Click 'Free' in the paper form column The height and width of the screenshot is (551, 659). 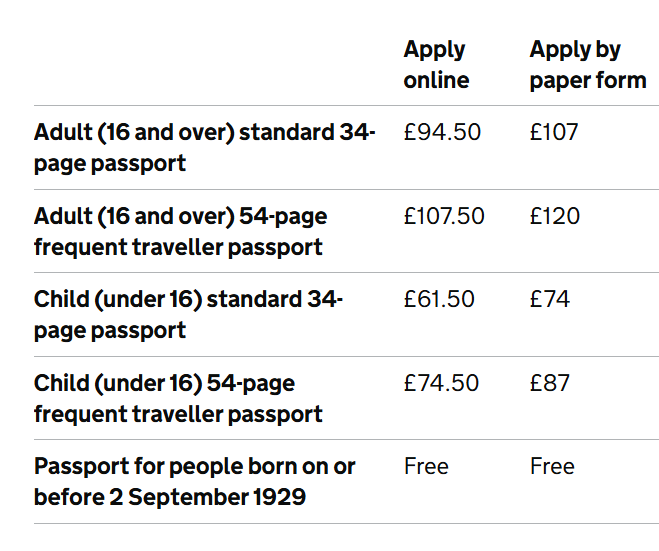pyautogui.click(x=552, y=467)
